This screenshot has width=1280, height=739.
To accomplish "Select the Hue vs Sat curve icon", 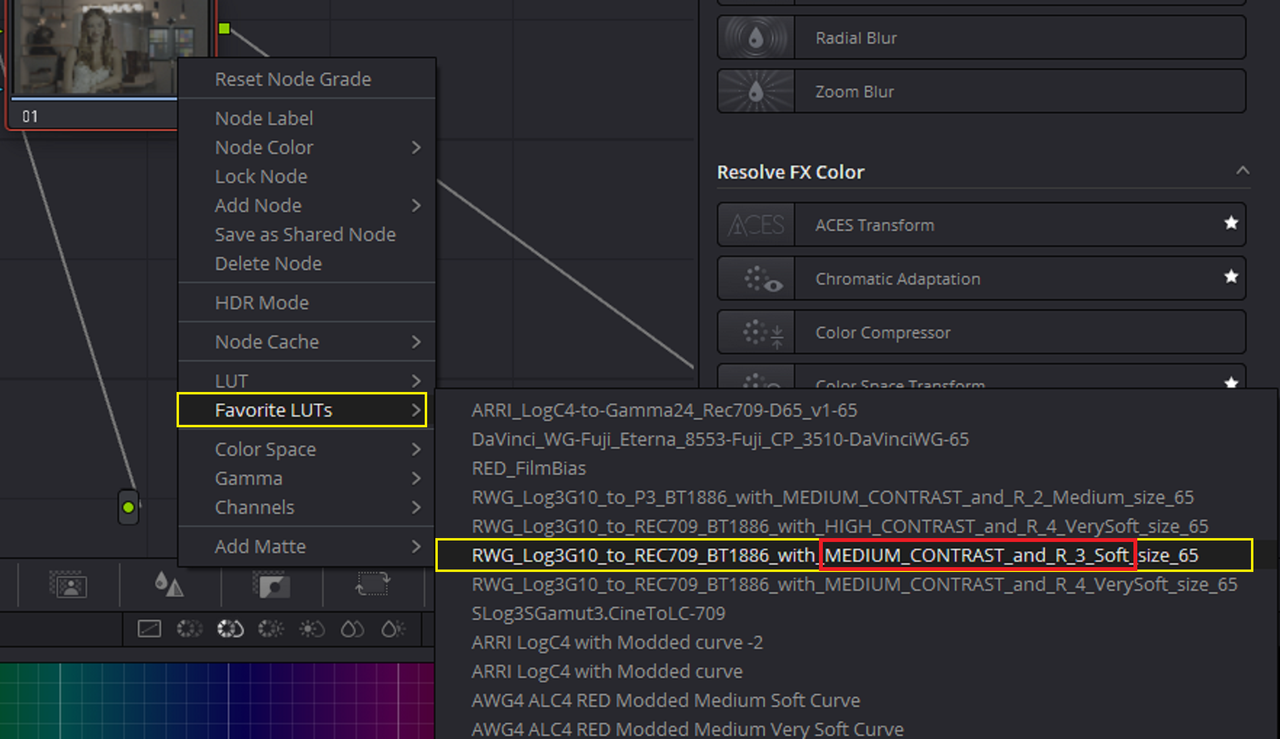I will (x=230, y=629).
